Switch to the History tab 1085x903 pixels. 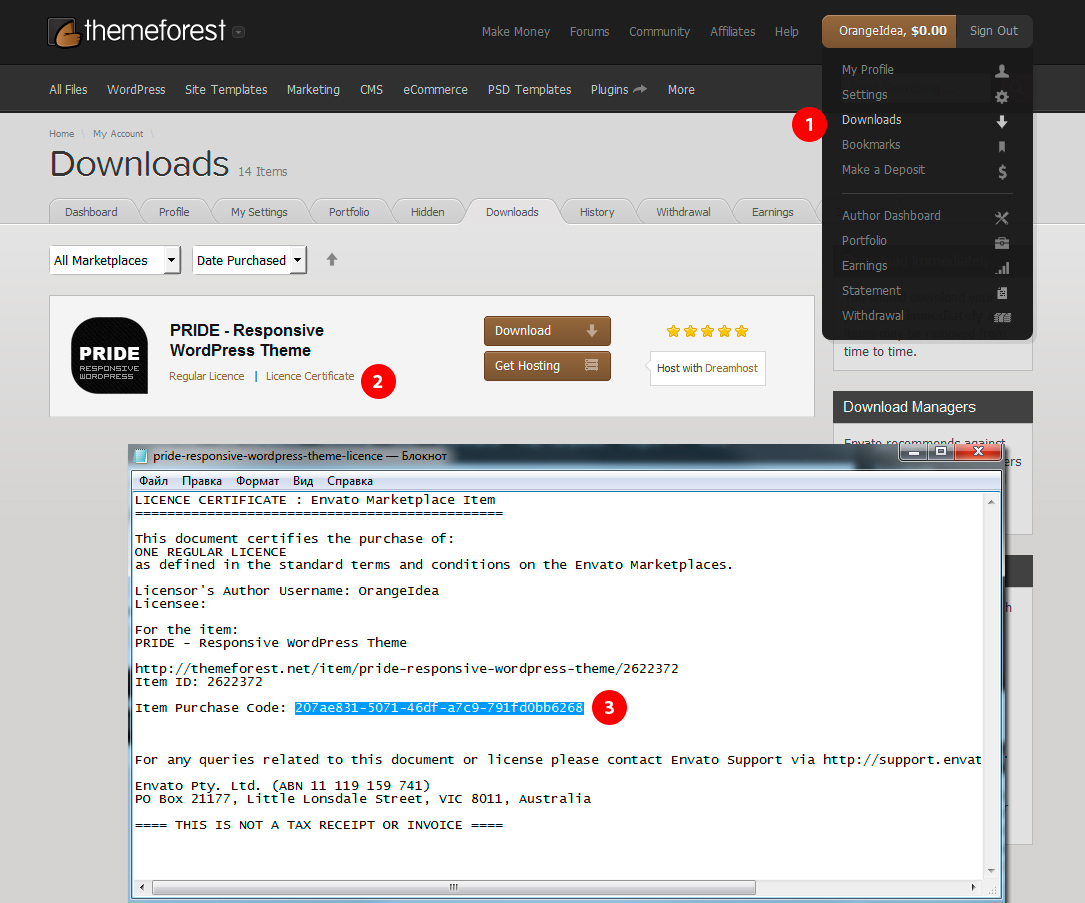pyautogui.click(x=596, y=212)
